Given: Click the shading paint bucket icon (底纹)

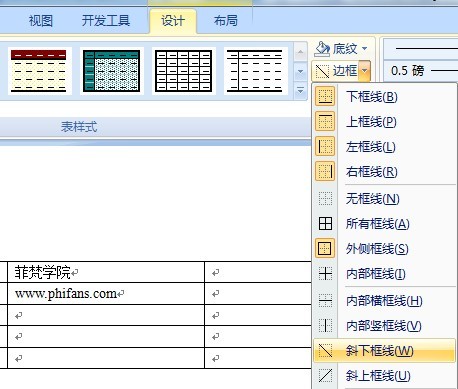Looking at the screenshot, I should 322,49.
